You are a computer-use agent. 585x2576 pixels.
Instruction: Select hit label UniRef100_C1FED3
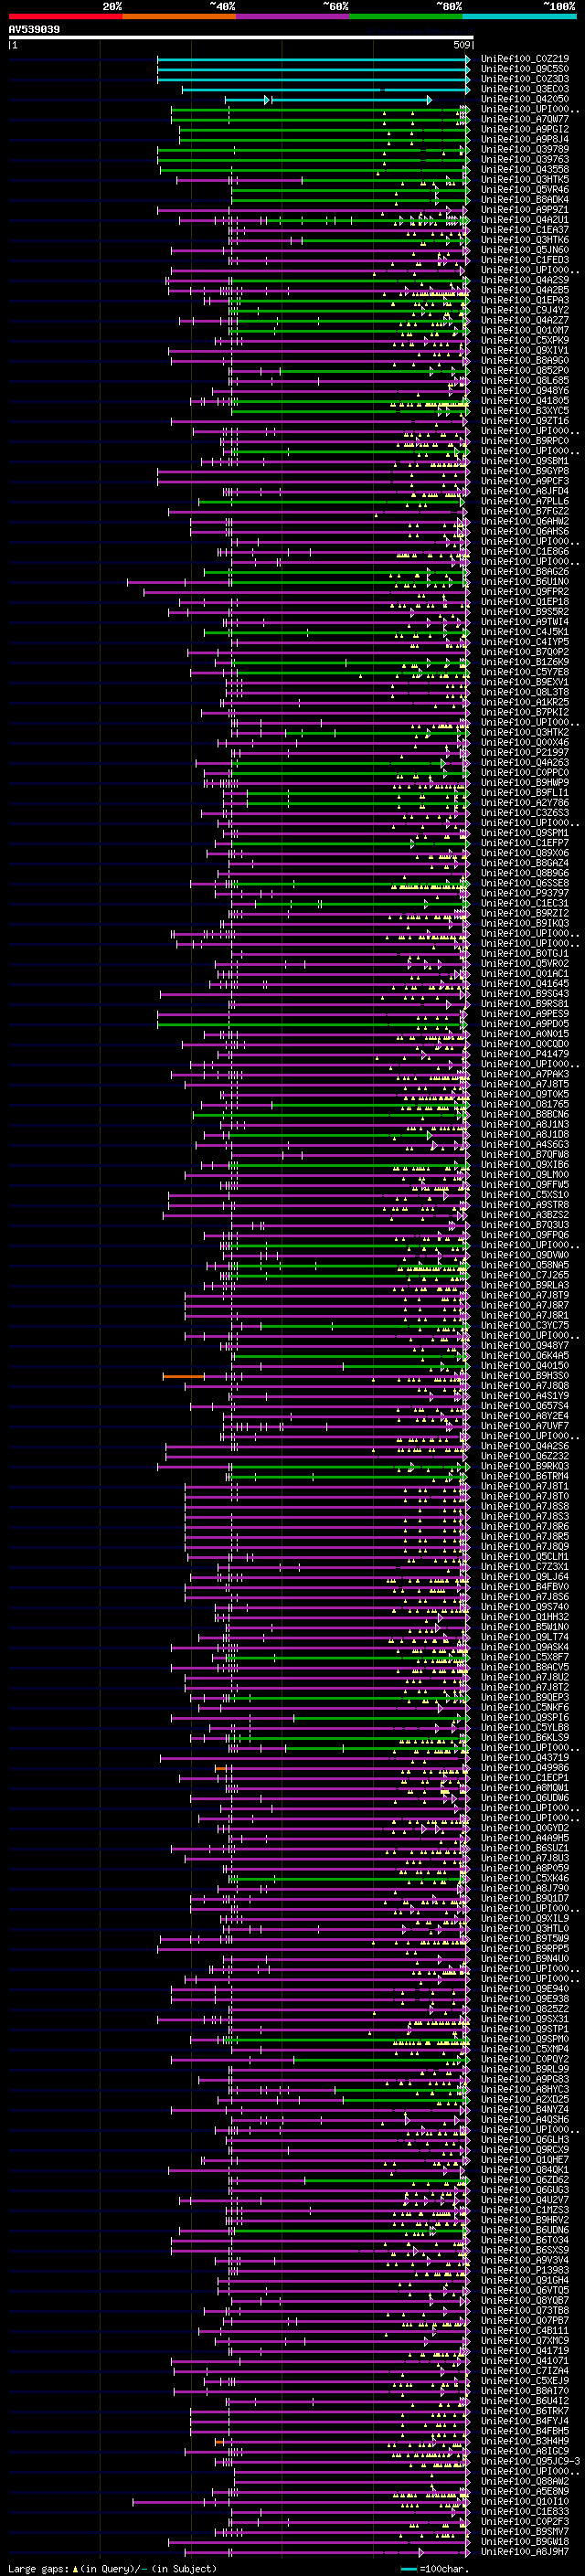(525, 260)
